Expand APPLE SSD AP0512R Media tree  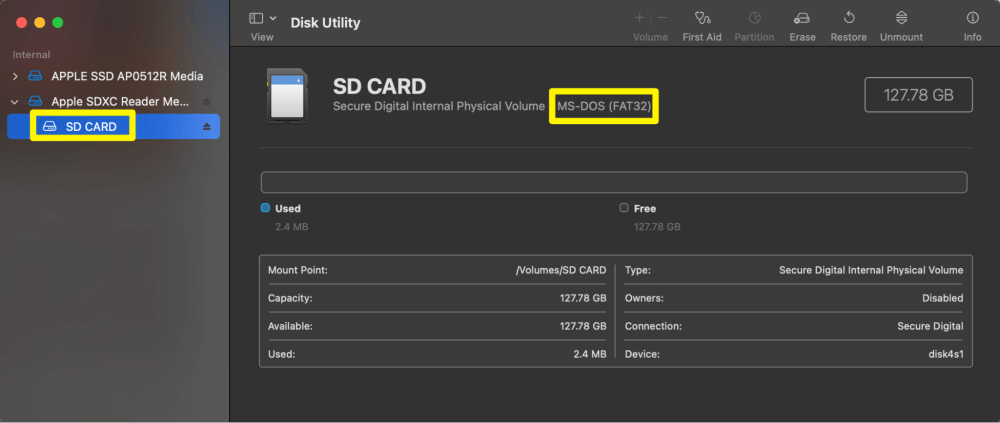15,77
